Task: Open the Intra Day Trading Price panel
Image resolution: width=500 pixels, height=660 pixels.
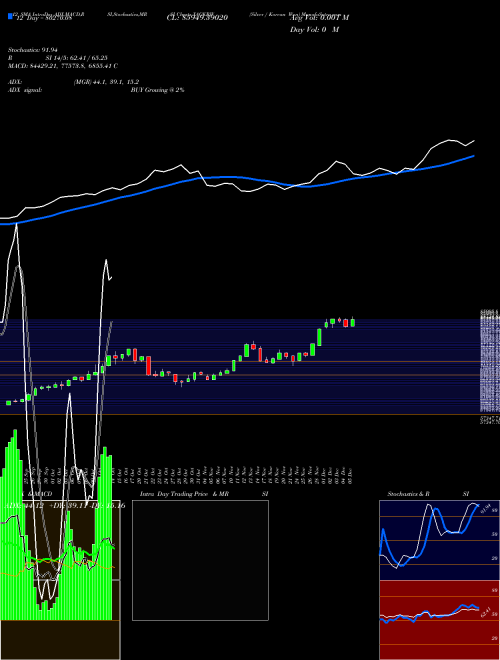Action: [200, 560]
